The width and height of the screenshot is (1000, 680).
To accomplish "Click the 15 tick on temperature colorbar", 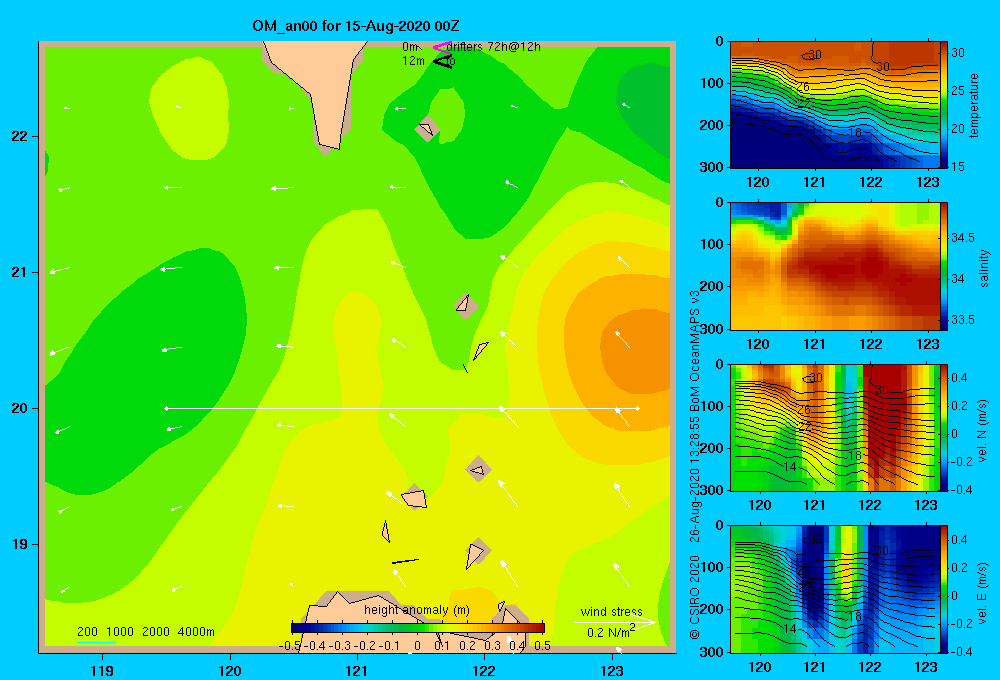I will [958, 166].
